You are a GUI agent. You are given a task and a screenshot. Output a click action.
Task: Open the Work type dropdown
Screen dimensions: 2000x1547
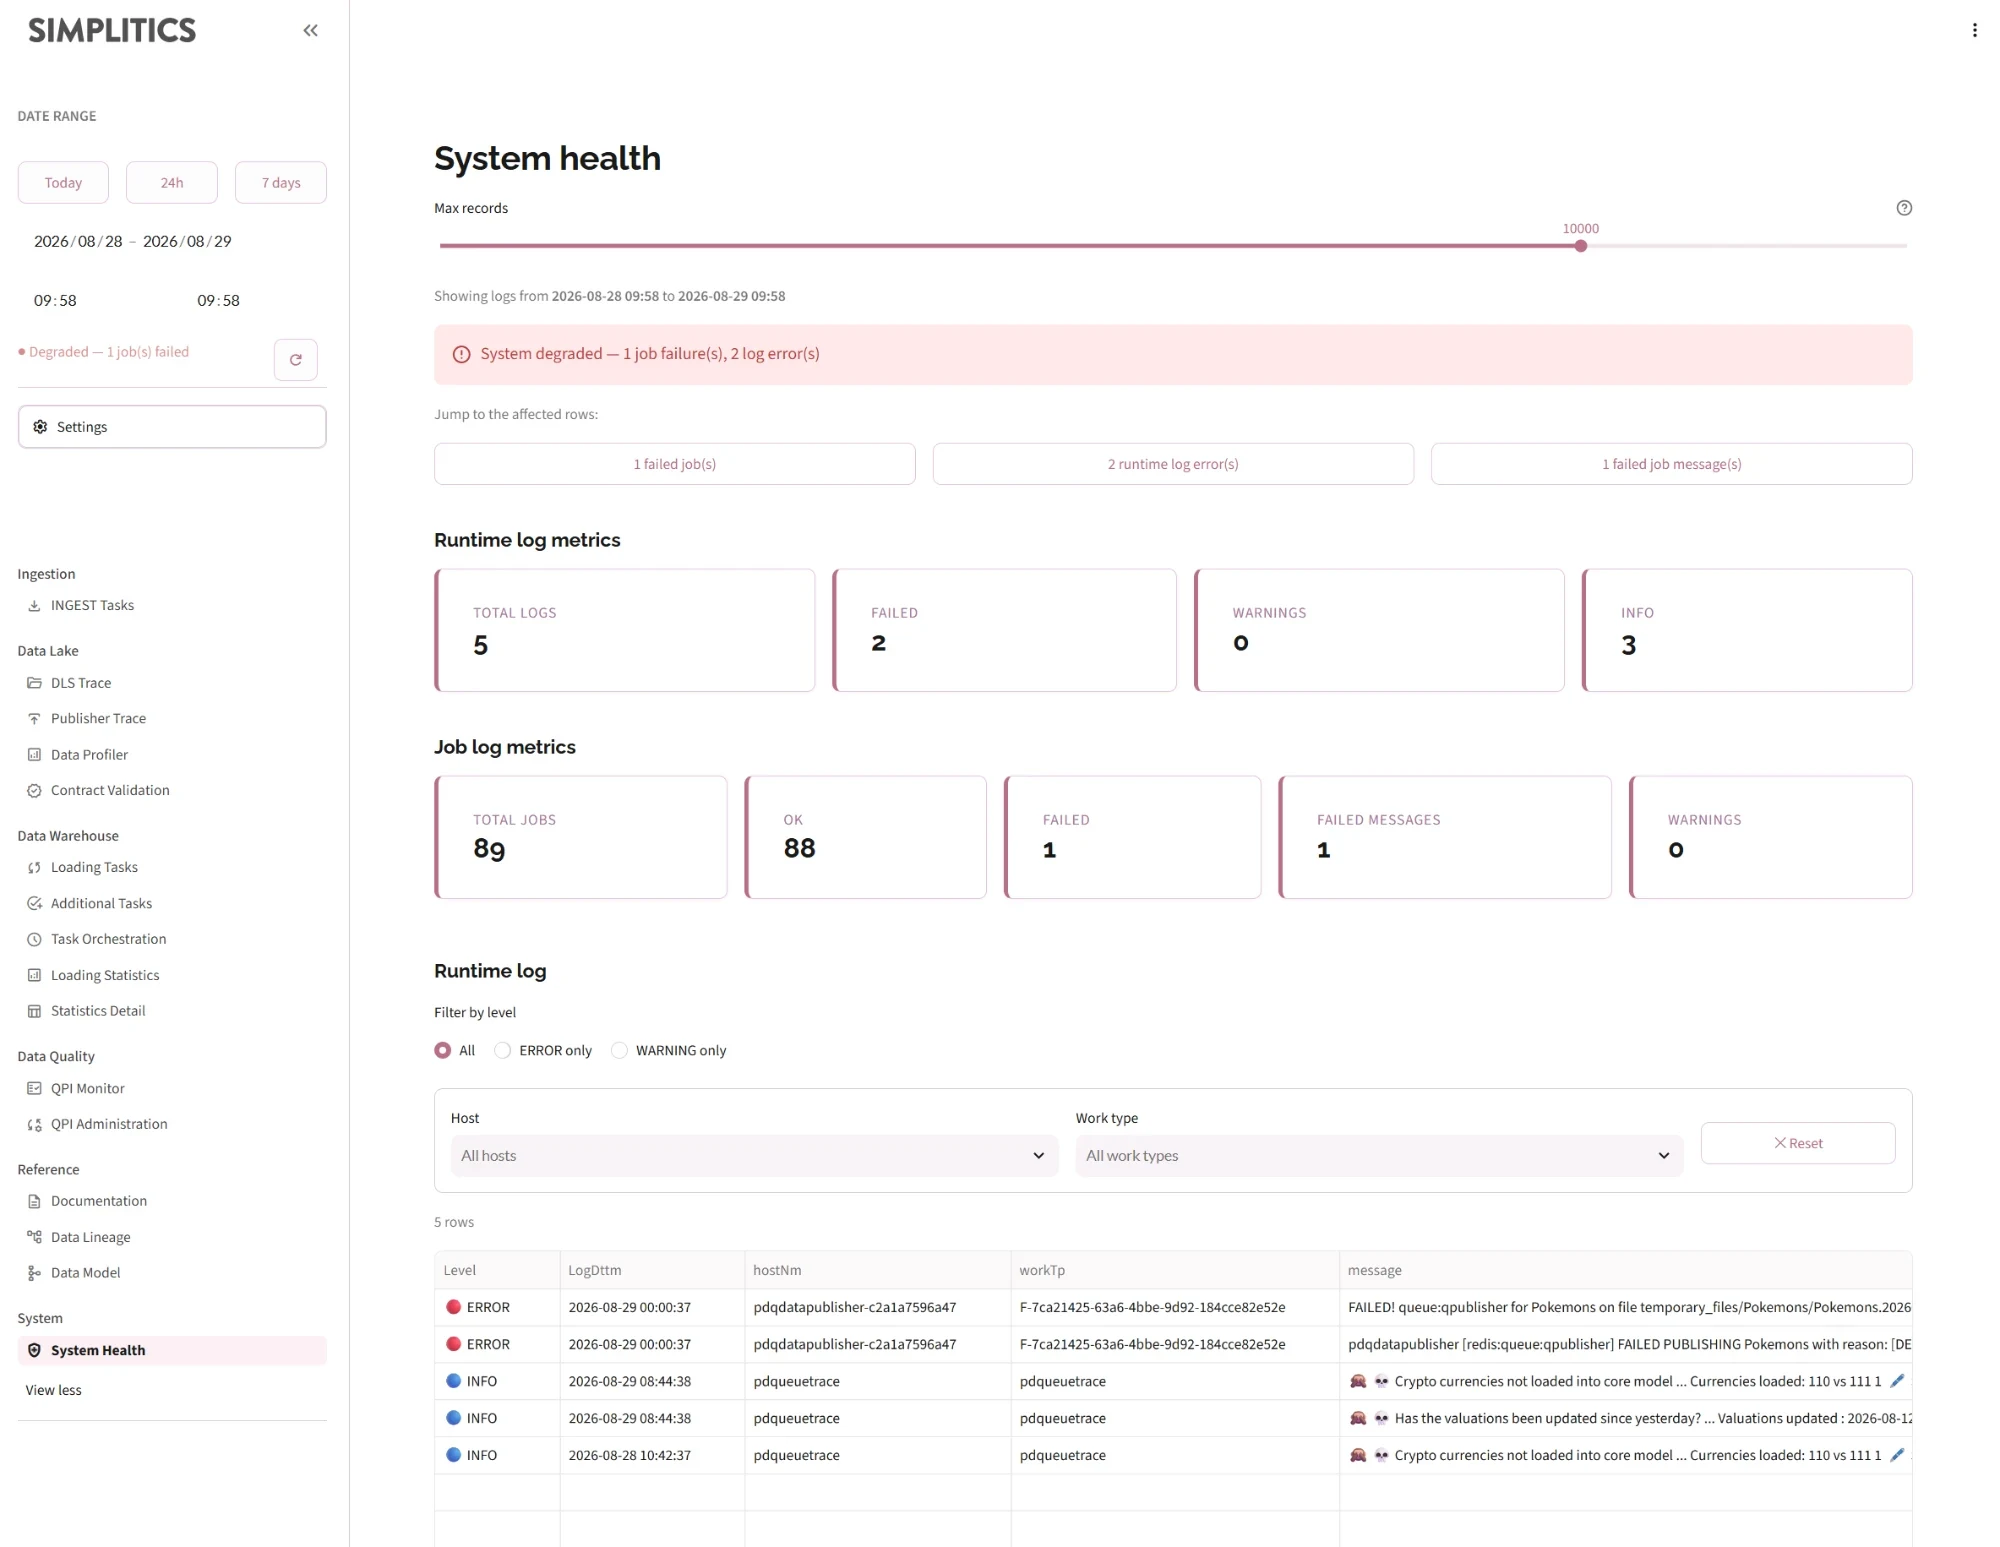tap(1379, 1155)
